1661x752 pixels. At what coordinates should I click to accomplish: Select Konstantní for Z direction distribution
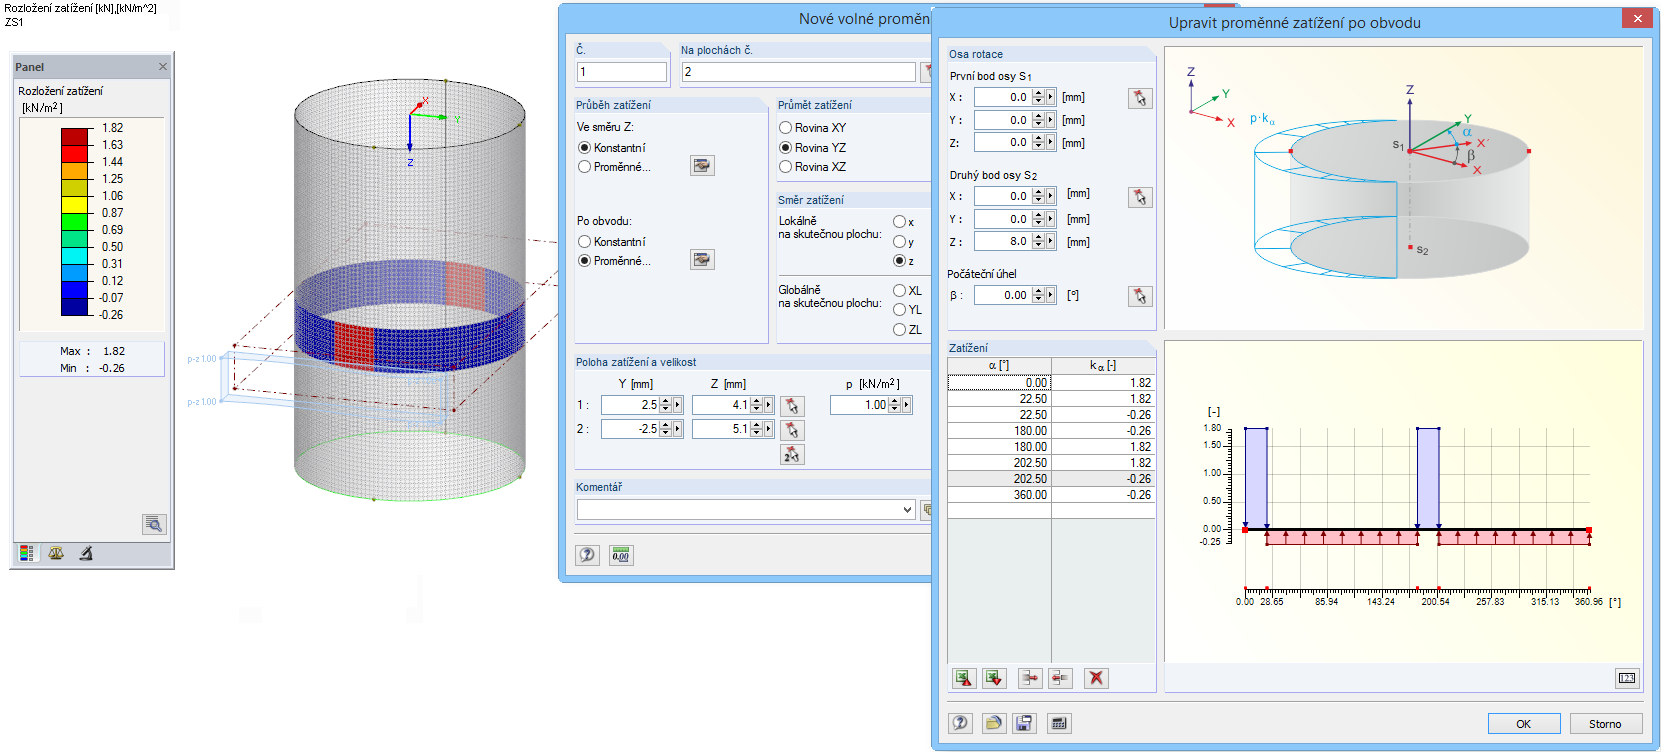(x=585, y=148)
